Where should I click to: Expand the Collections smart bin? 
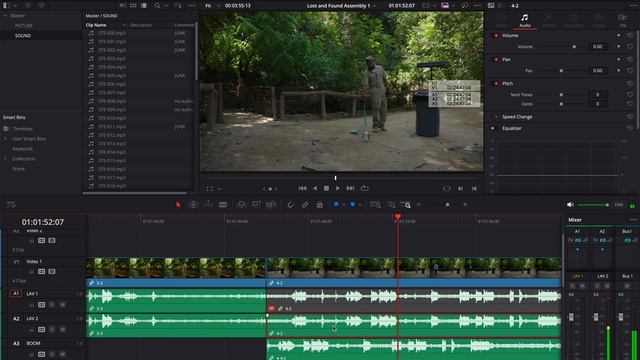pos(5,158)
